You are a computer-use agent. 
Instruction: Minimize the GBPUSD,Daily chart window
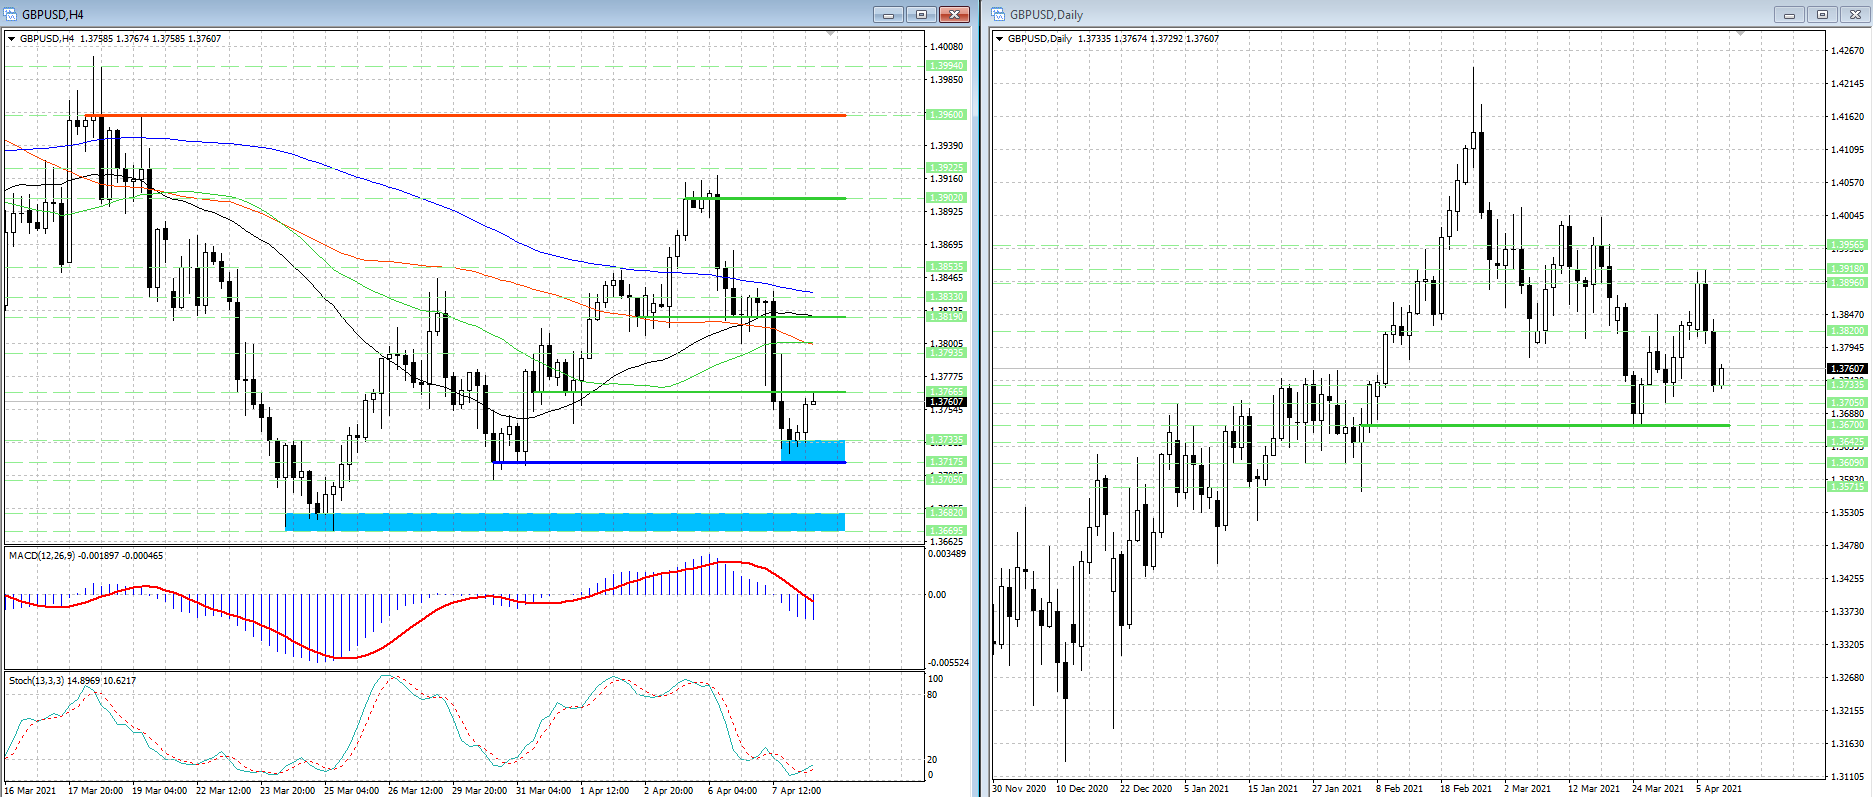(1788, 14)
